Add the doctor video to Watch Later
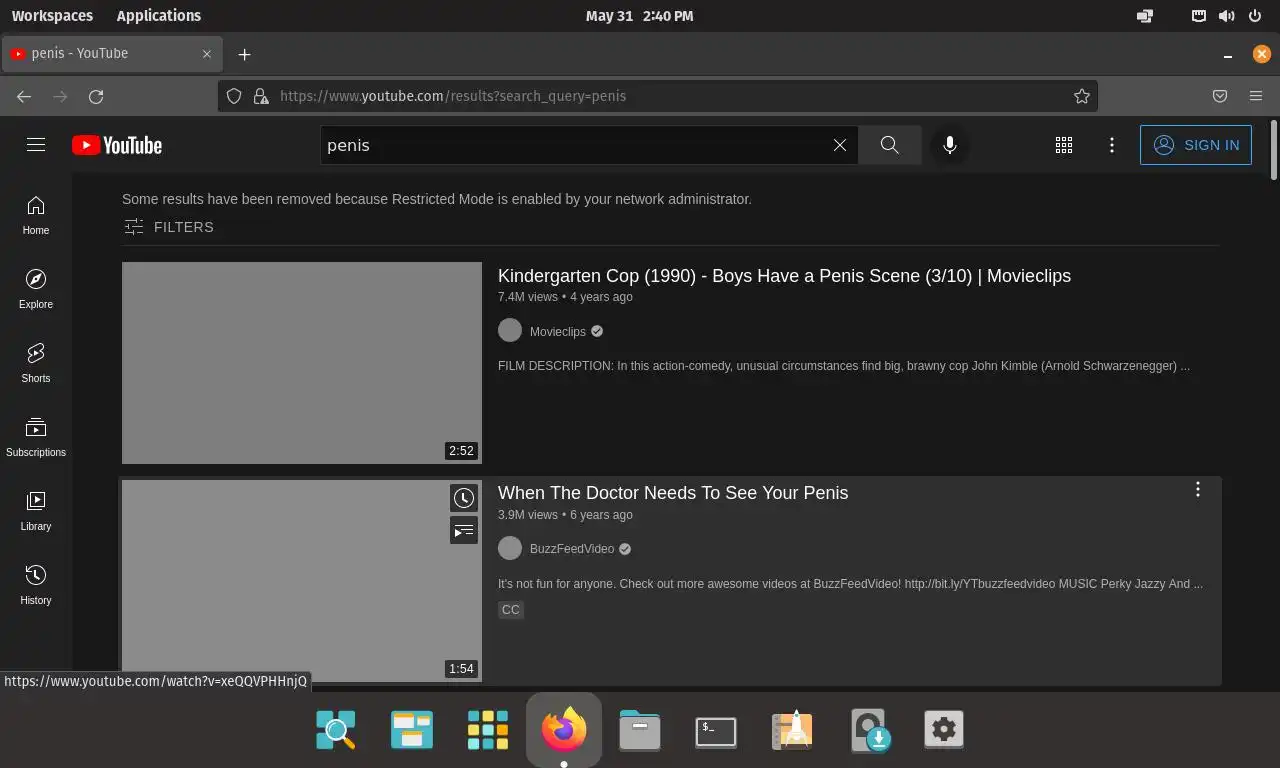The image size is (1280, 768). pos(464,498)
